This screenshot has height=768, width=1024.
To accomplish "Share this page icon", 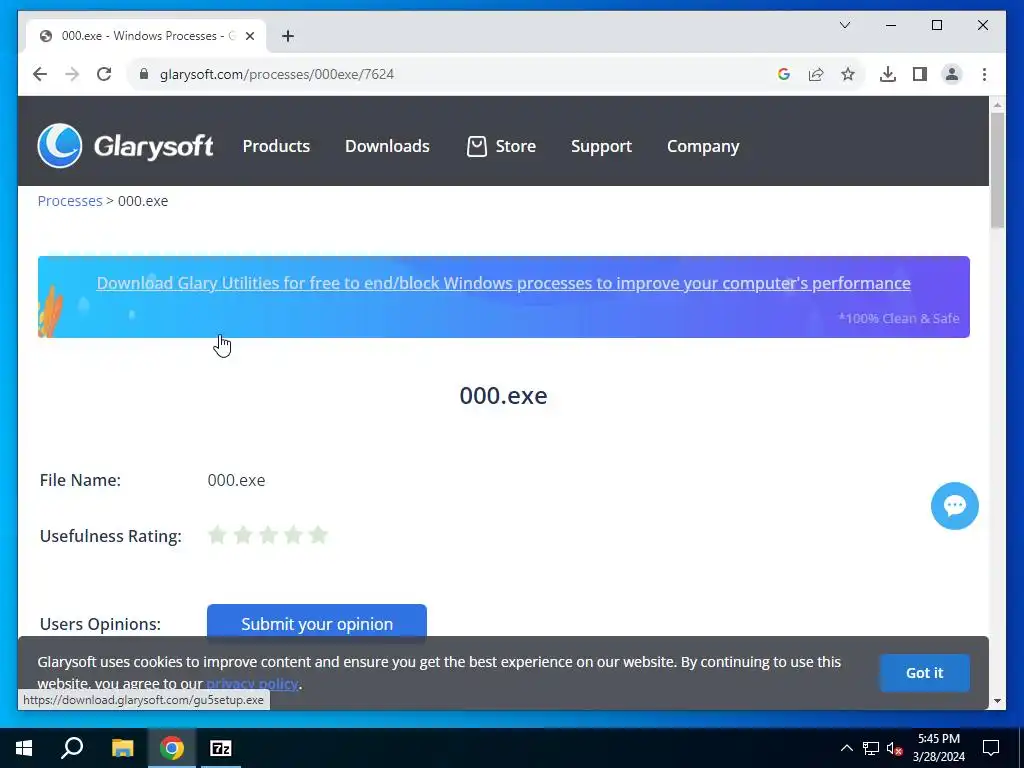I will pos(816,74).
